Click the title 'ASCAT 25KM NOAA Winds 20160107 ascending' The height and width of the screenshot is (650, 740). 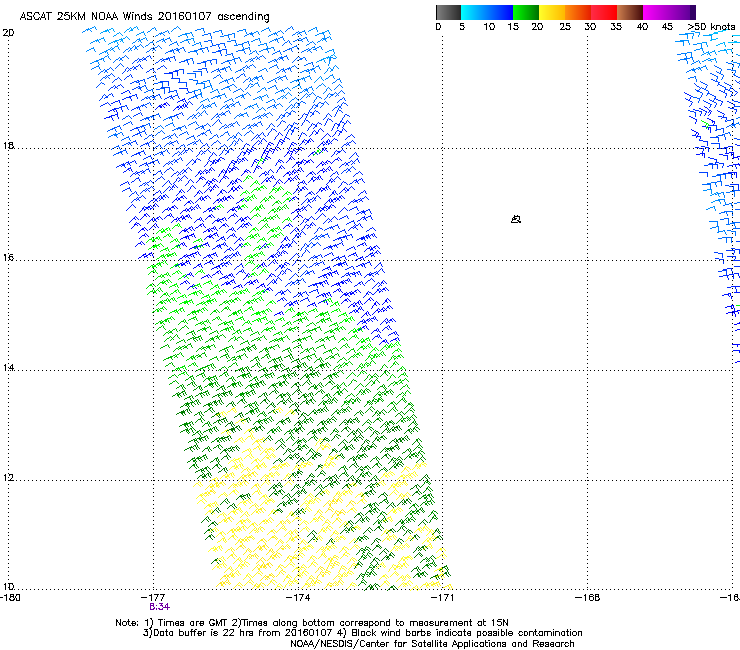pos(144,17)
